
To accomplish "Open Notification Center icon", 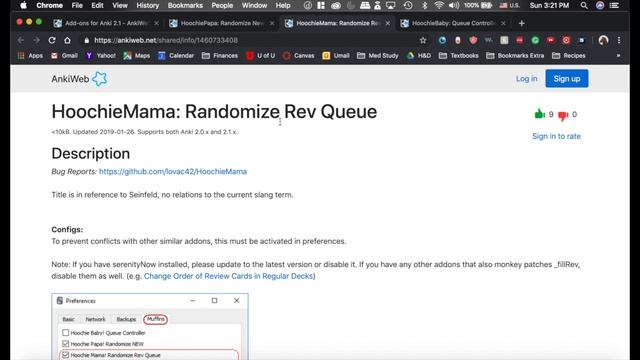I will click(x=614, y=5).
